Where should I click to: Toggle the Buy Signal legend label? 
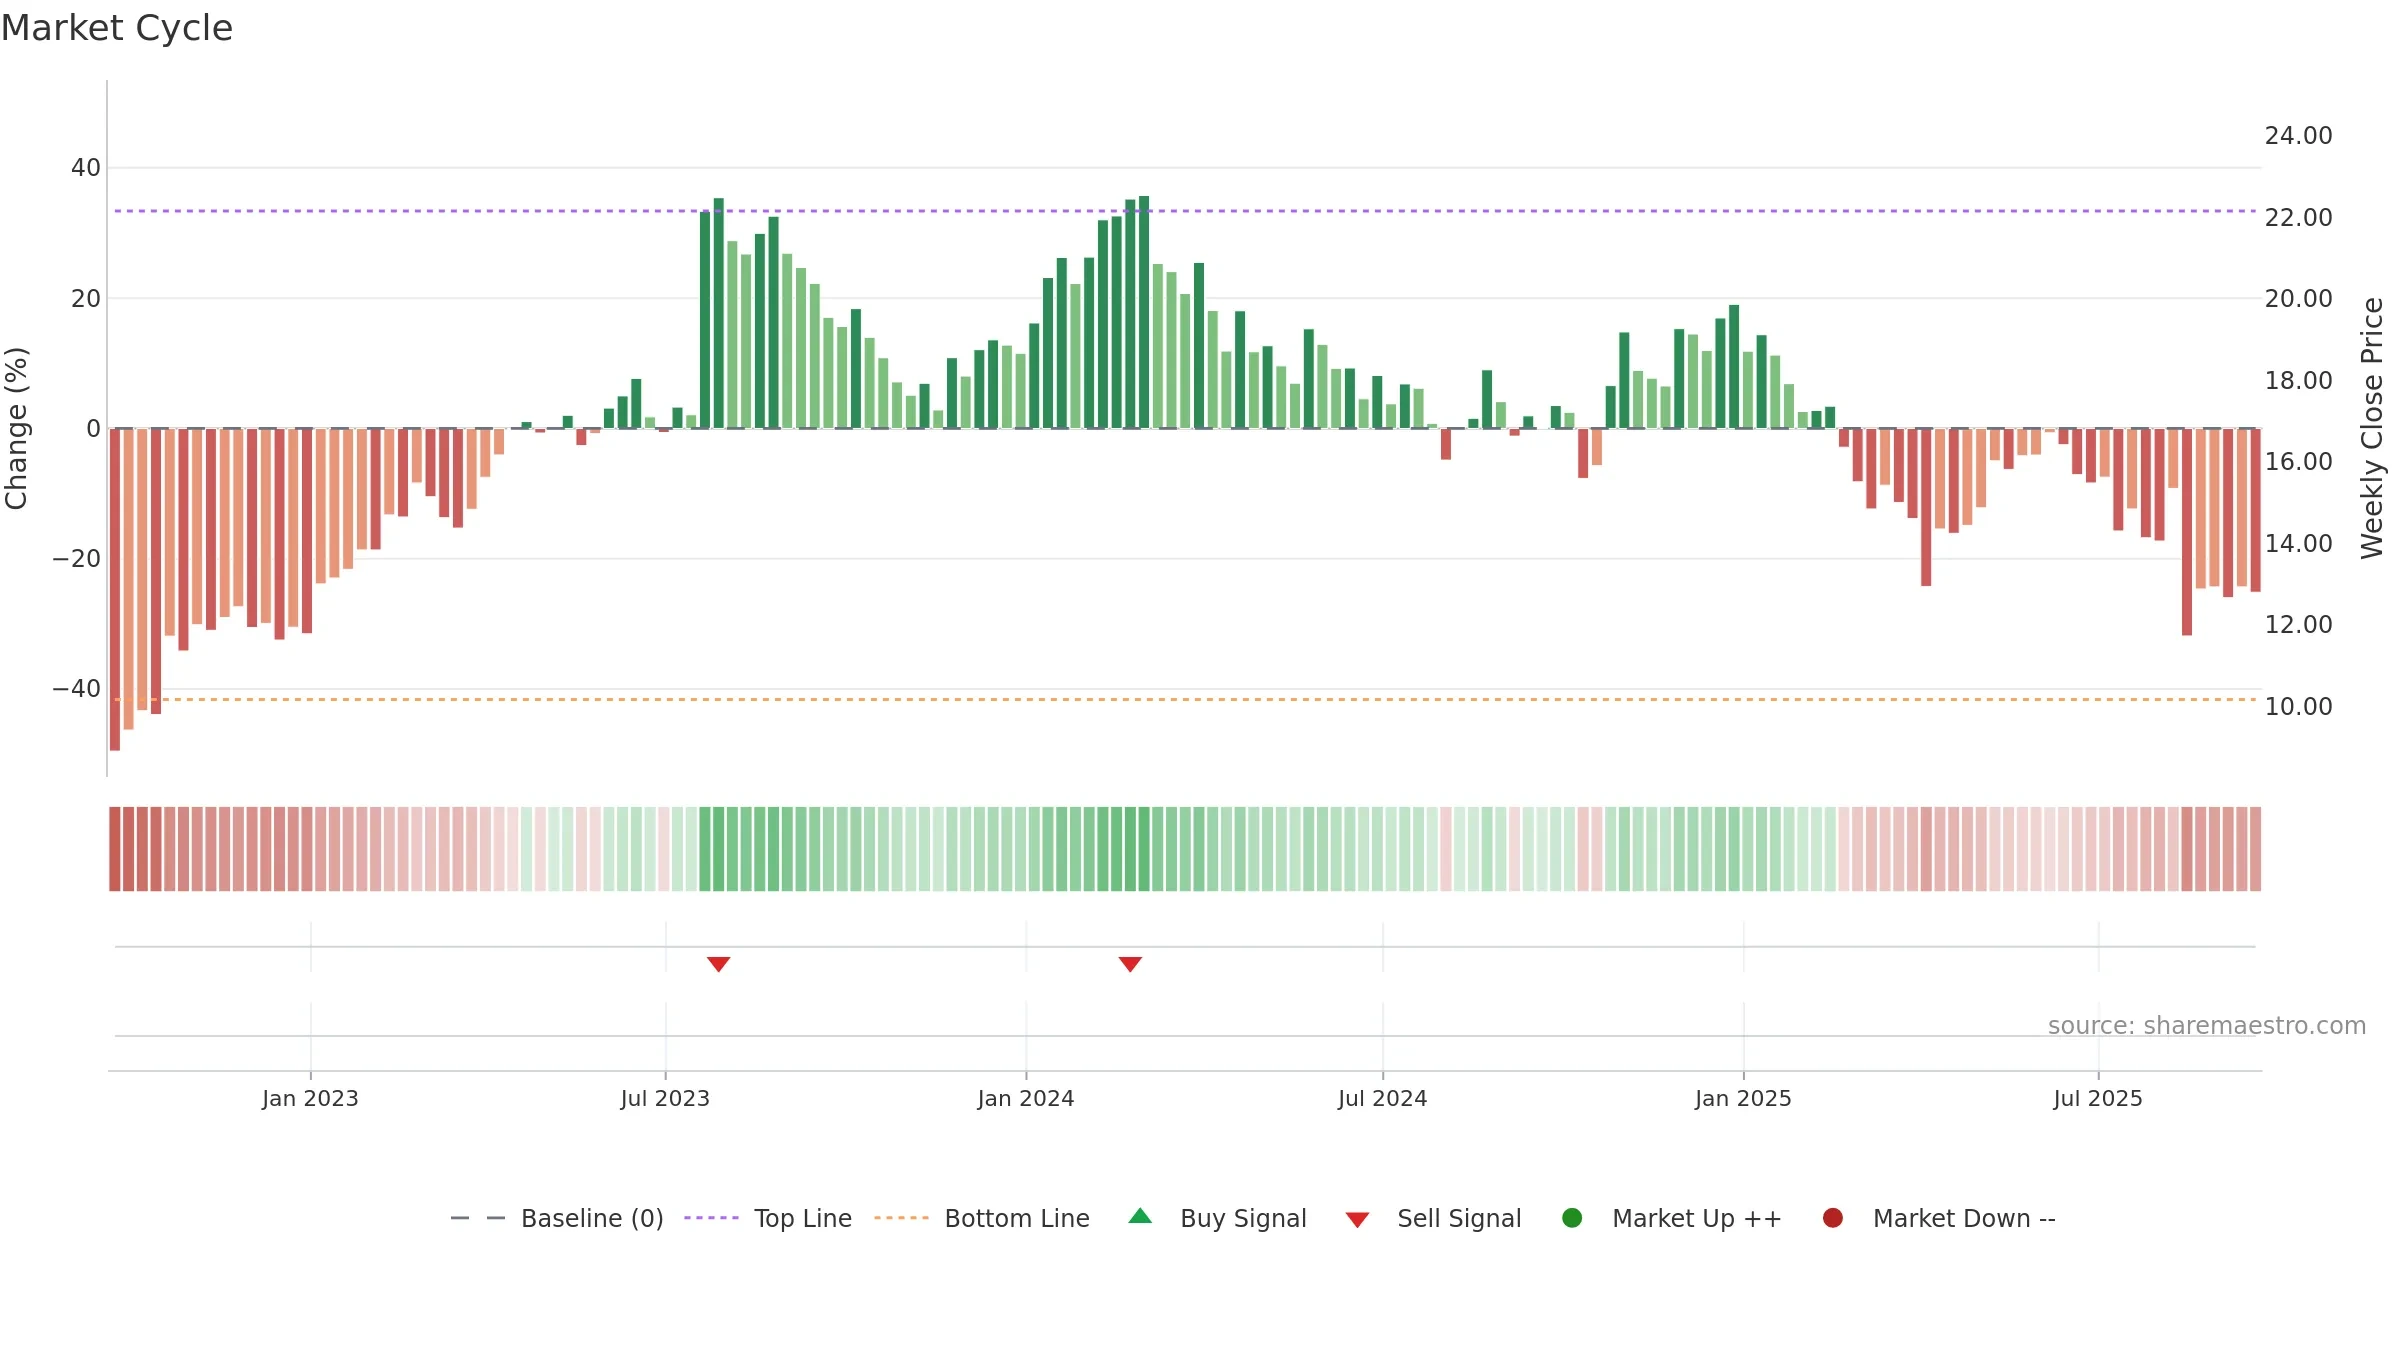pyautogui.click(x=1243, y=1218)
